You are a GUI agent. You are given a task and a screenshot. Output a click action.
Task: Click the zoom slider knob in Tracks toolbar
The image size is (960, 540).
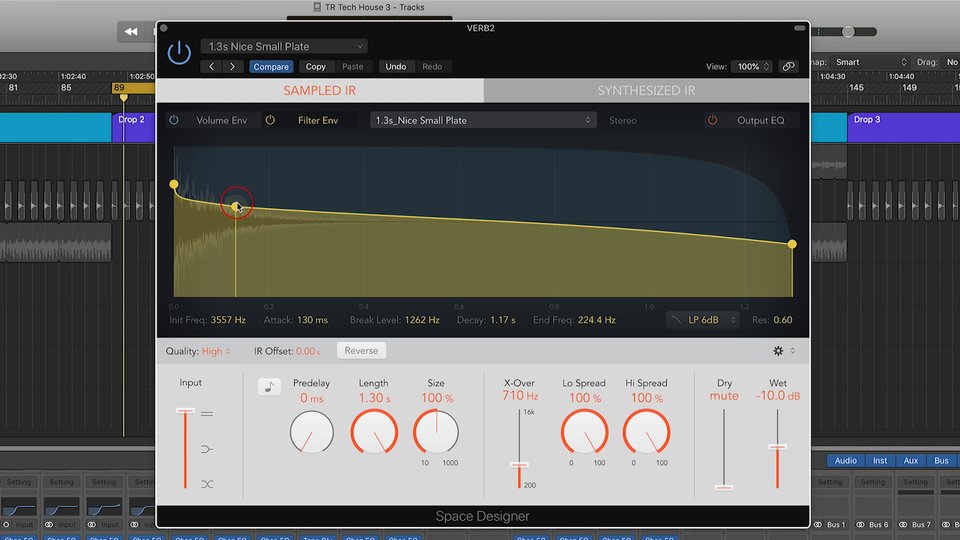(848, 32)
